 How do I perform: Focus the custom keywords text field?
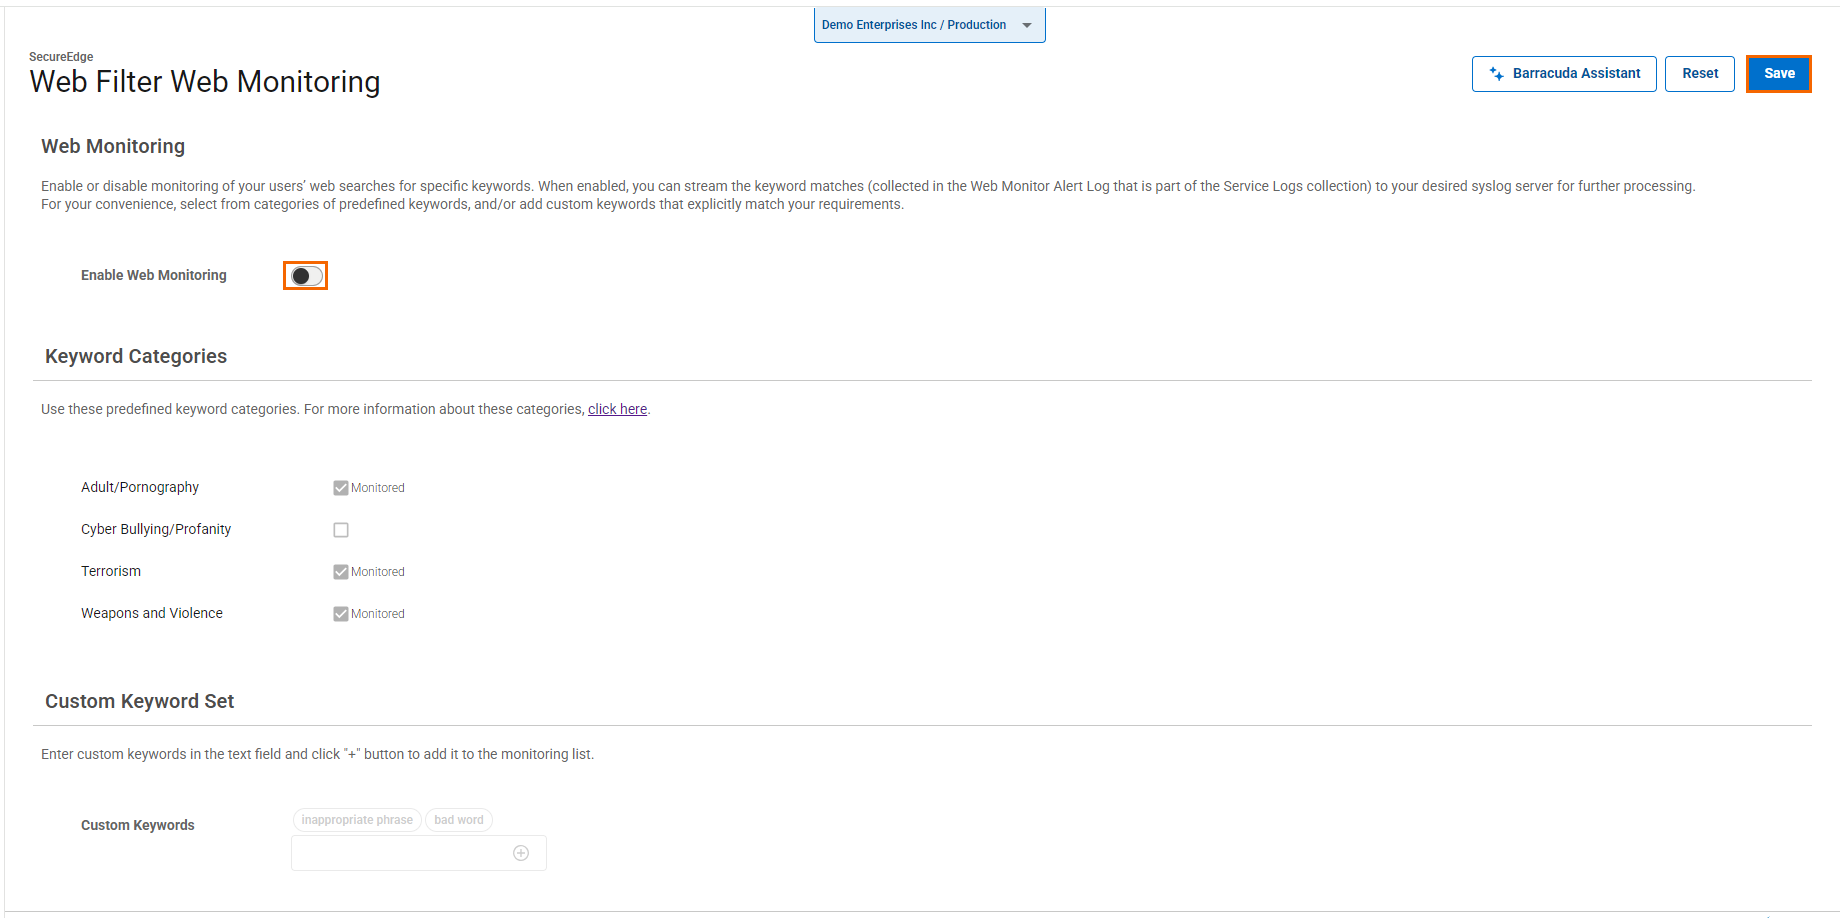point(400,853)
